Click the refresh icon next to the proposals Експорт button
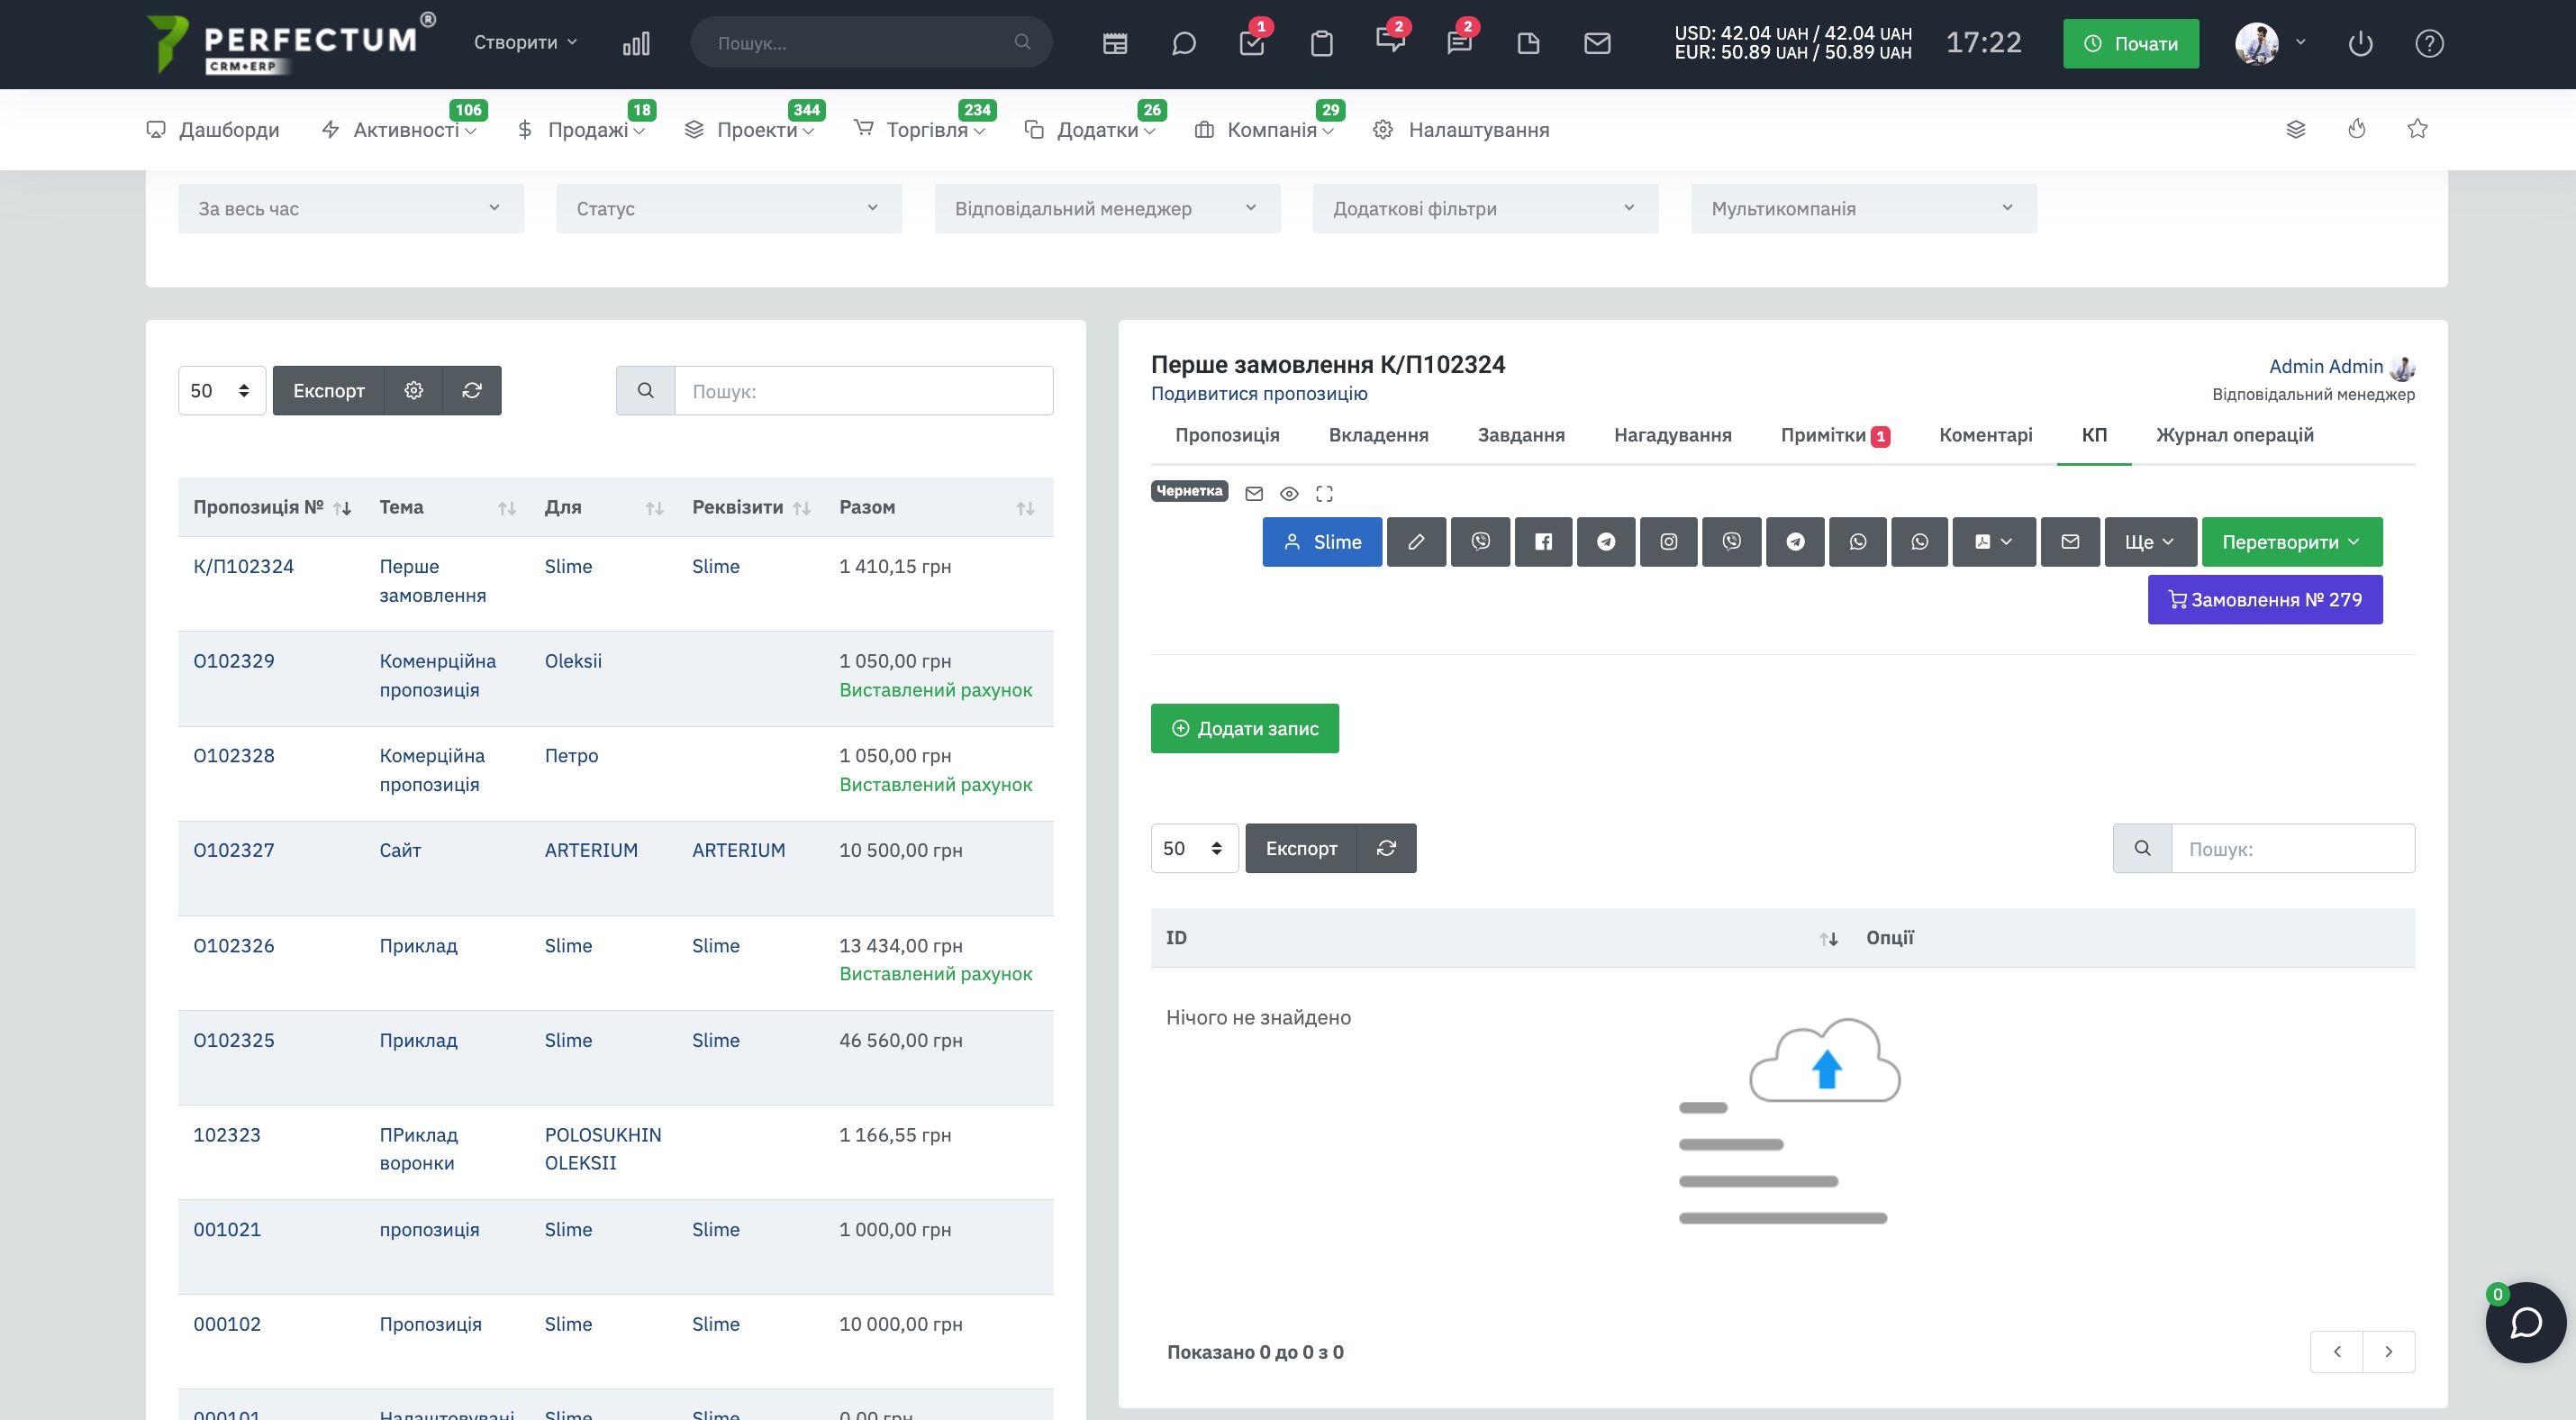 click(x=472, y=390)
